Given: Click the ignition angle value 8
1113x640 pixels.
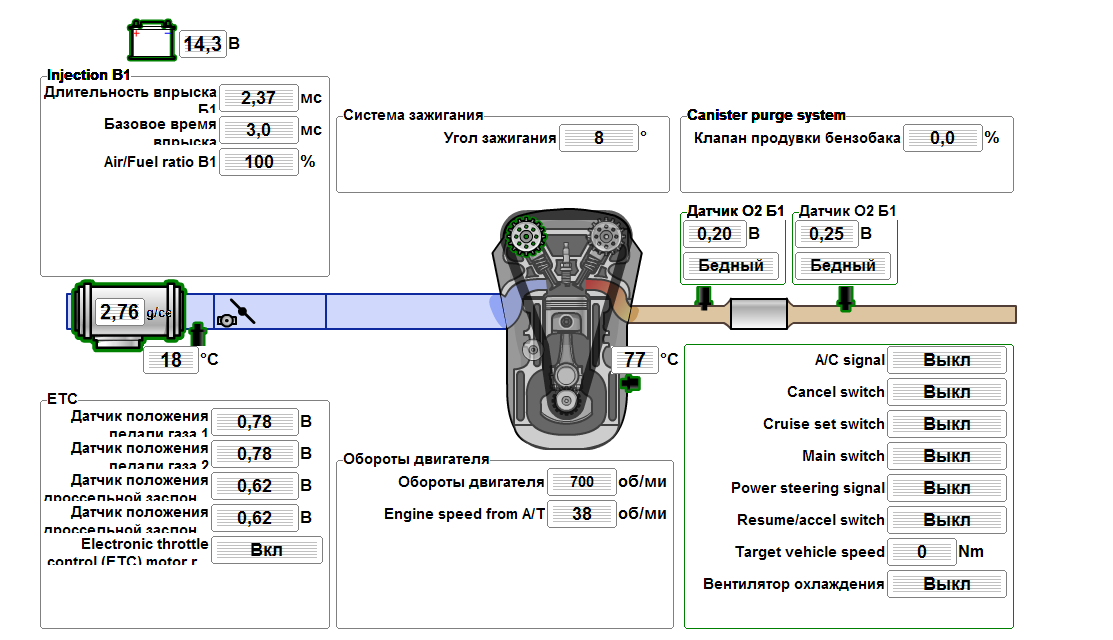Looking at the screenshot, I should (x=598, y=138).
